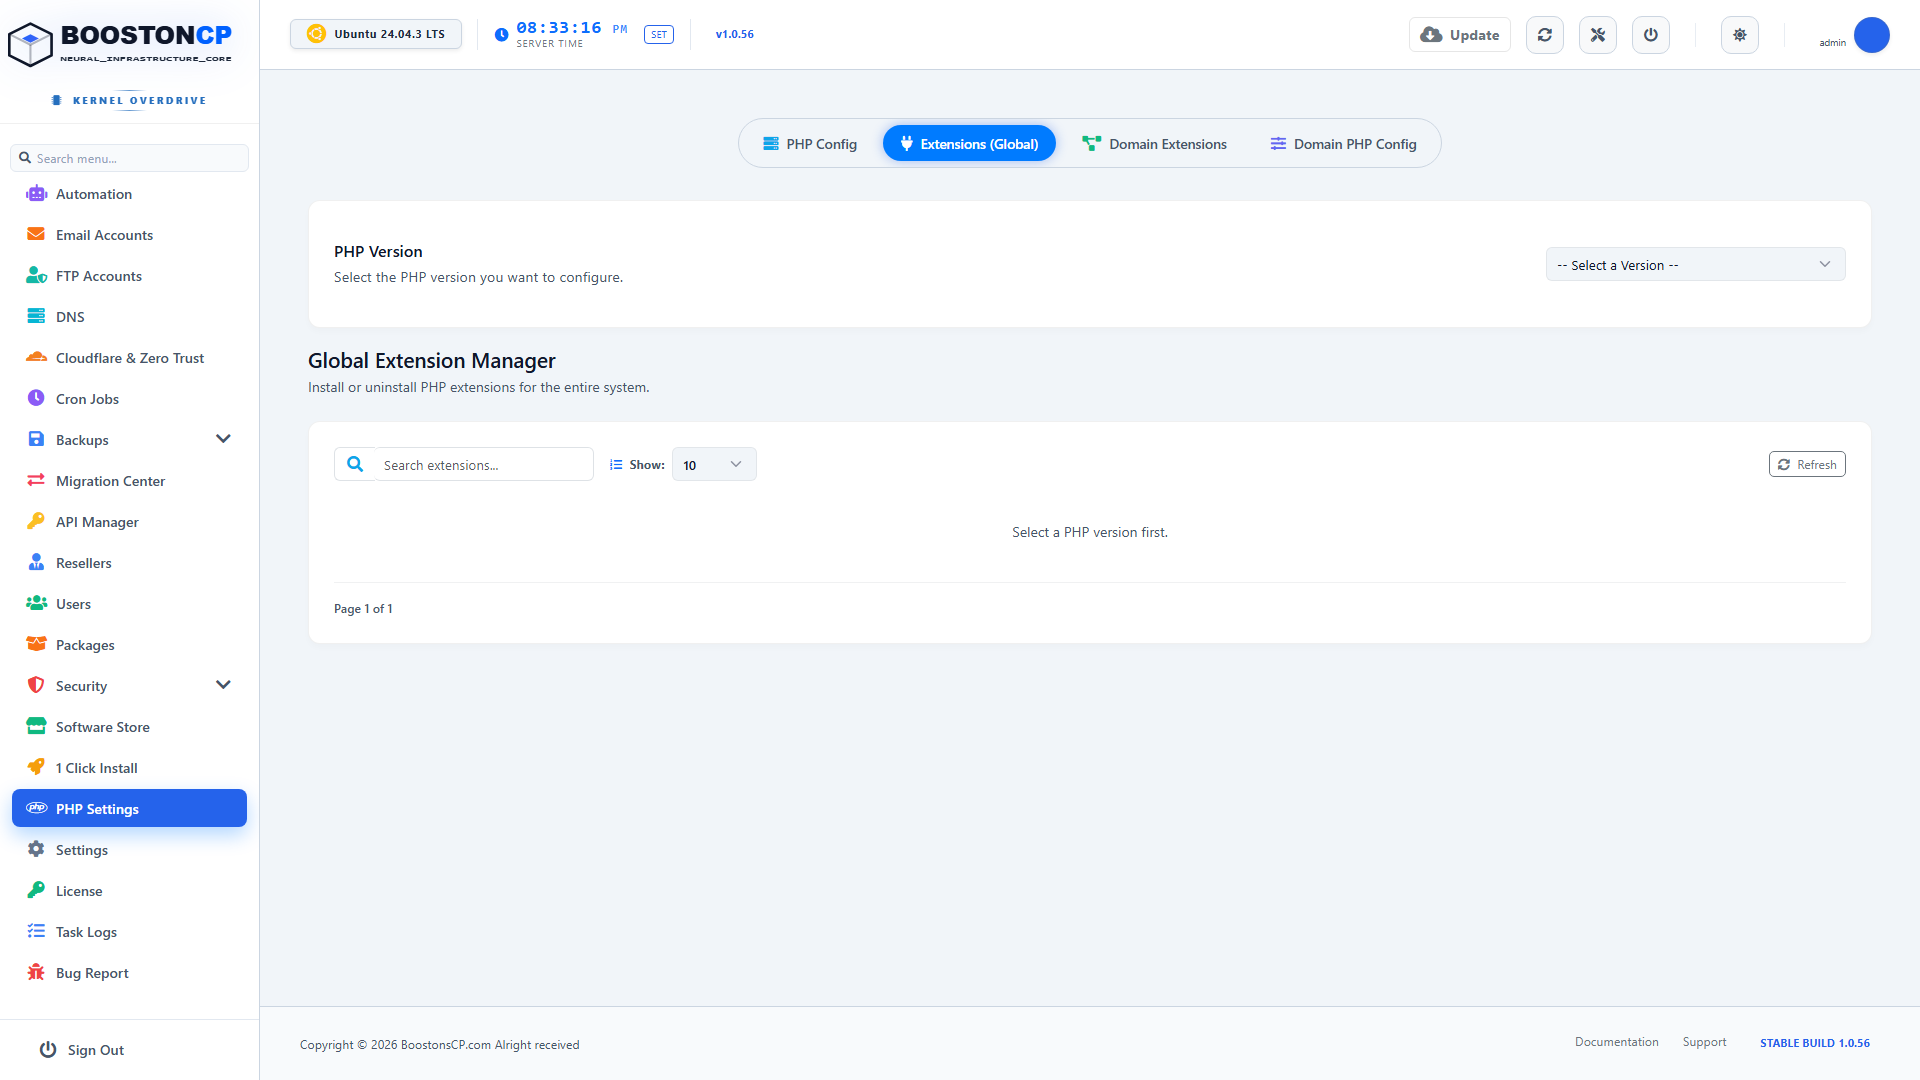Click the Software Store shop icon
Screen dimensions: 1920x1080
(36, 726)
